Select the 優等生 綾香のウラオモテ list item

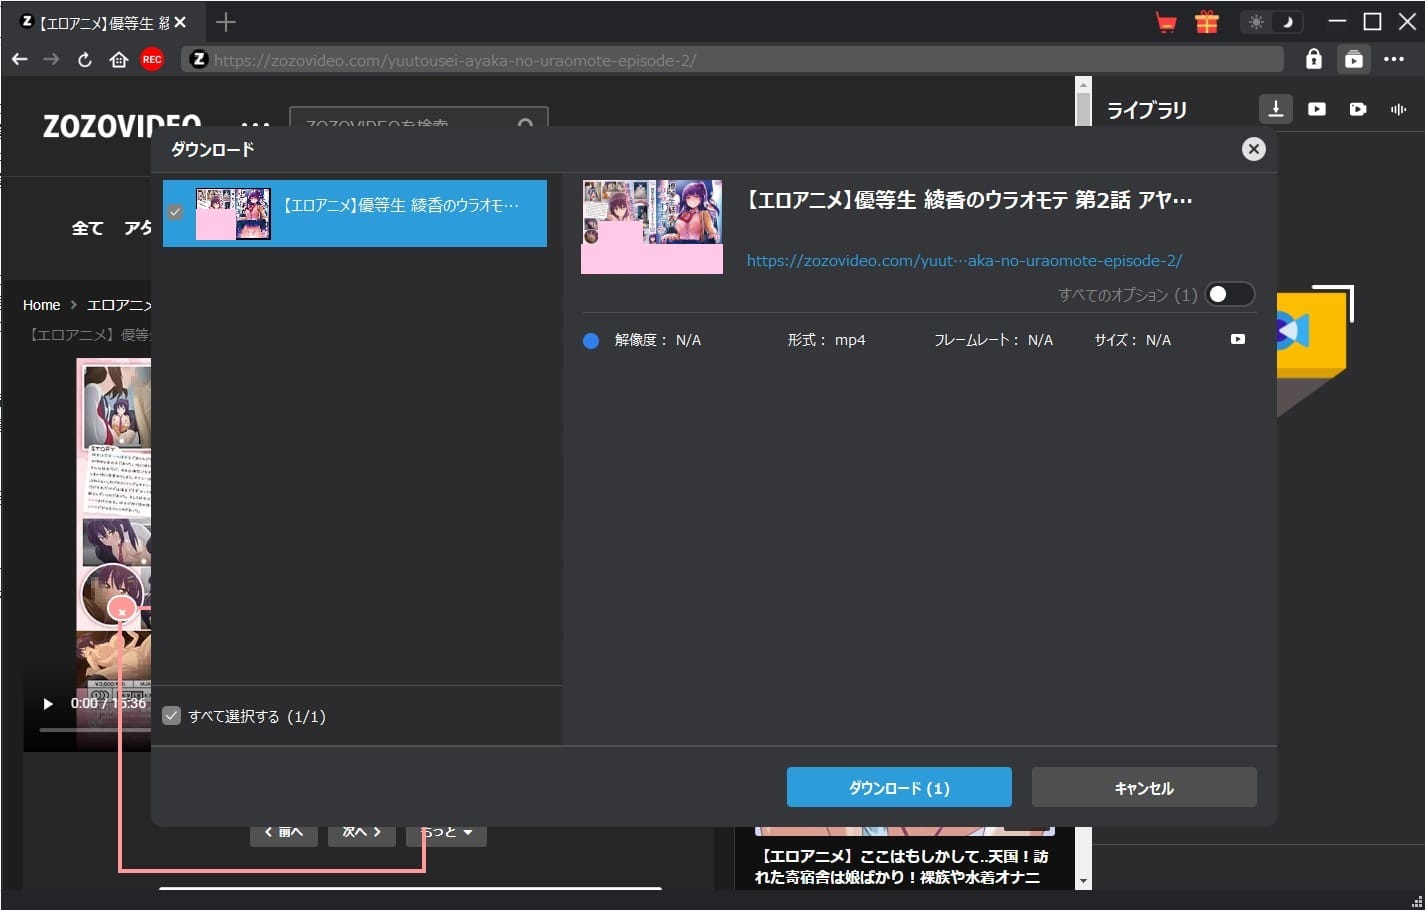pyautogui.click(x=355, y=213)
